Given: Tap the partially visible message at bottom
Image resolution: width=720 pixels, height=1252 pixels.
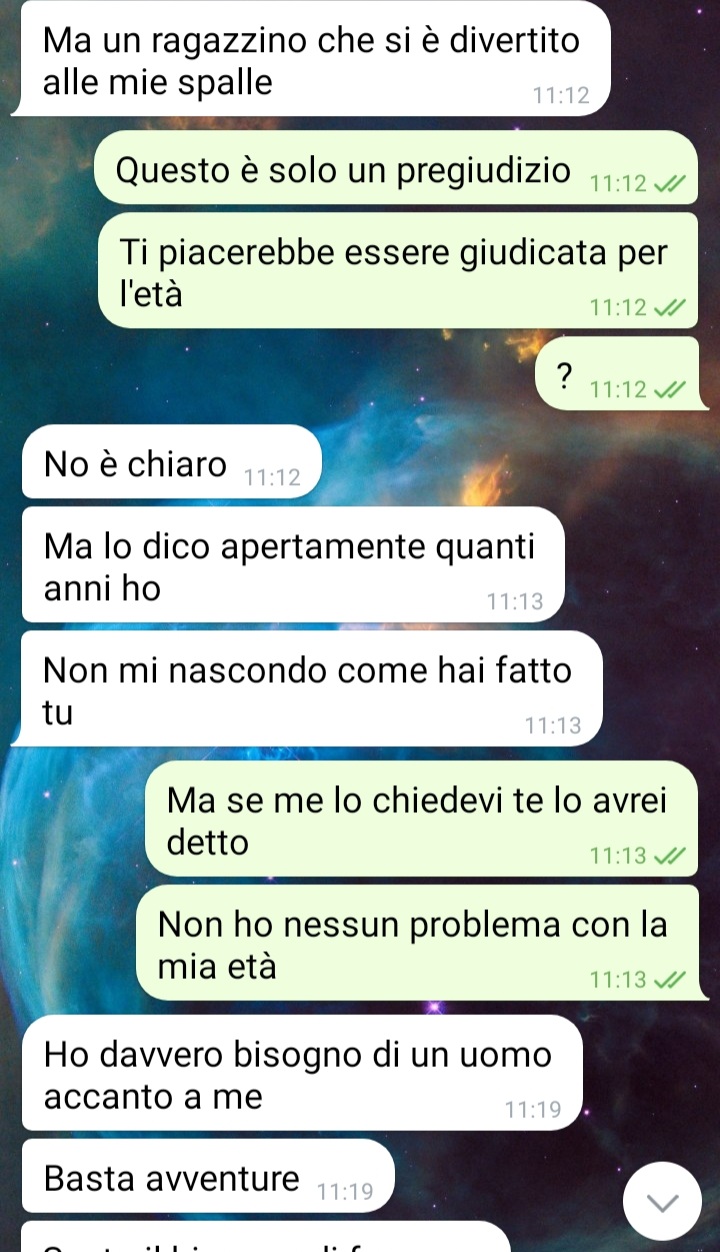Looking at the screenshot, I should (266, 1237).
